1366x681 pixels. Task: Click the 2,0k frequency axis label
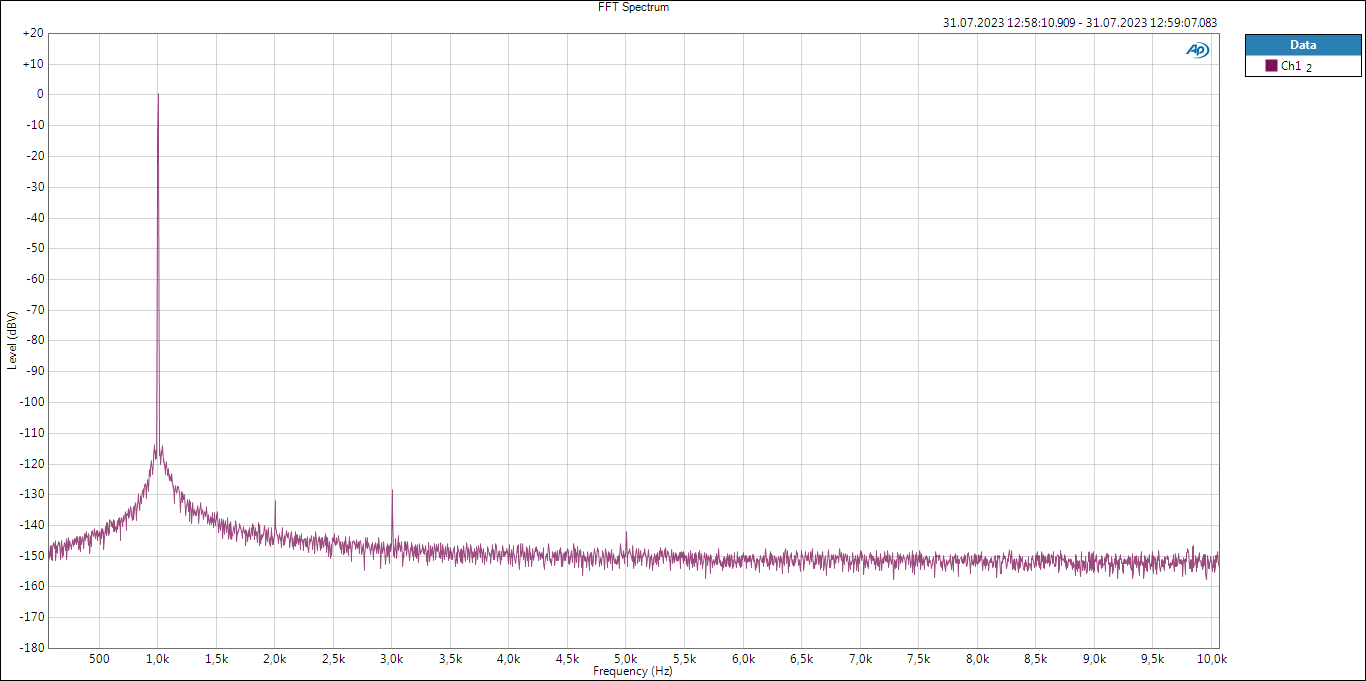point(275,659)
